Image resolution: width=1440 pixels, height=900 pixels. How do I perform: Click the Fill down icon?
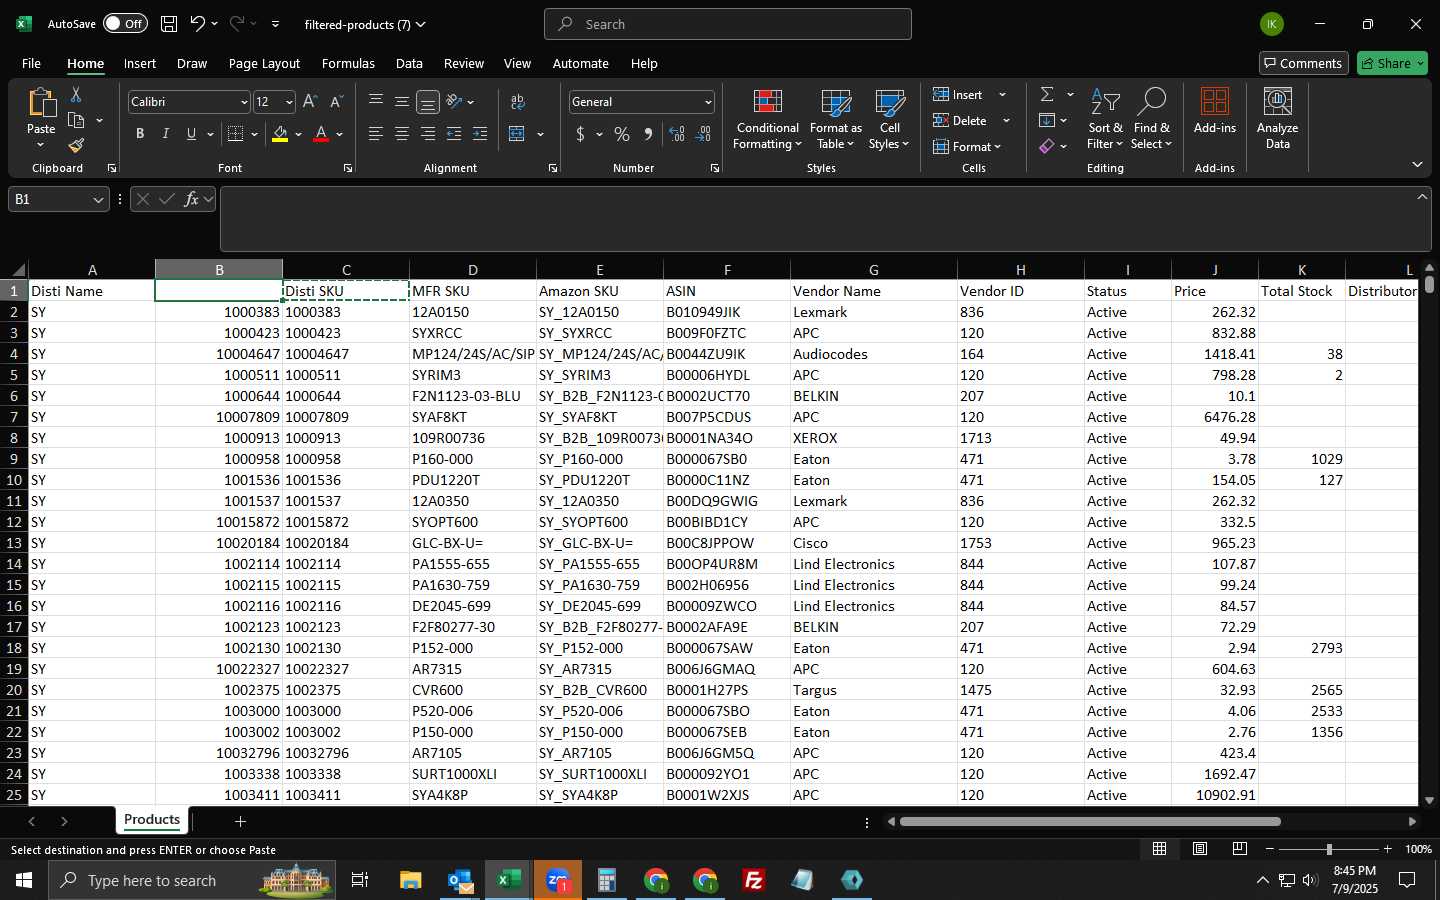pos(1047,120)
